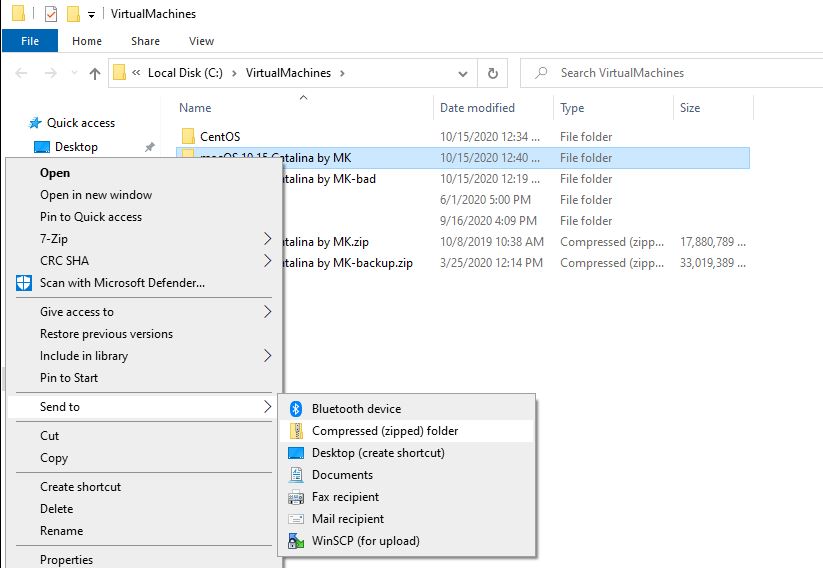Open the Quick Access Toolbar customize dropdown

(x=91, y=14)
